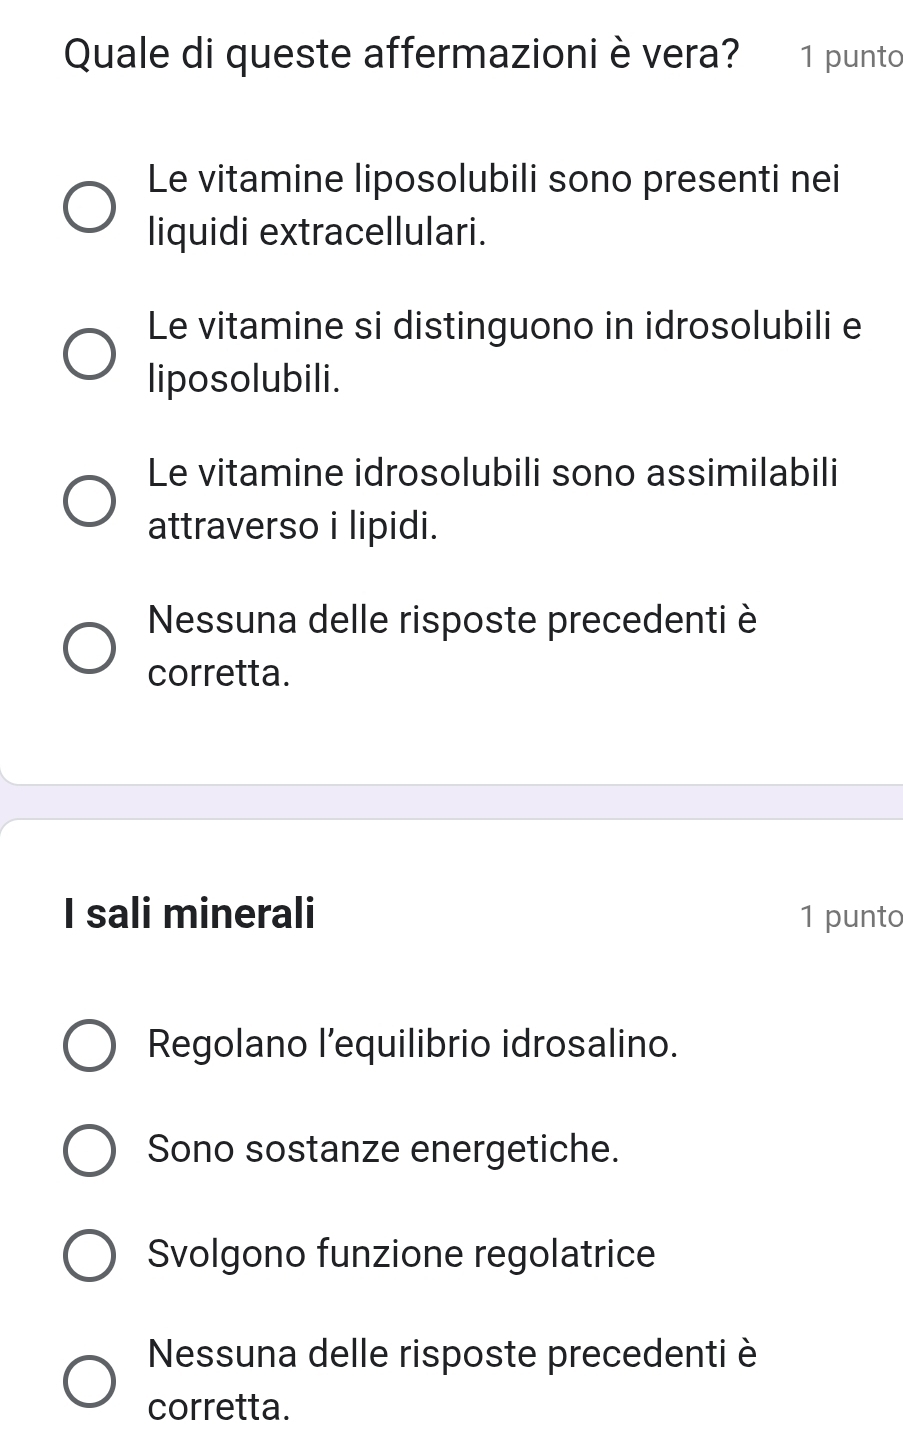This screenshot has width=903, height=1456.
Task: Select radio button for 'liquidi extracellulari' answer
Action: [89, 207]
